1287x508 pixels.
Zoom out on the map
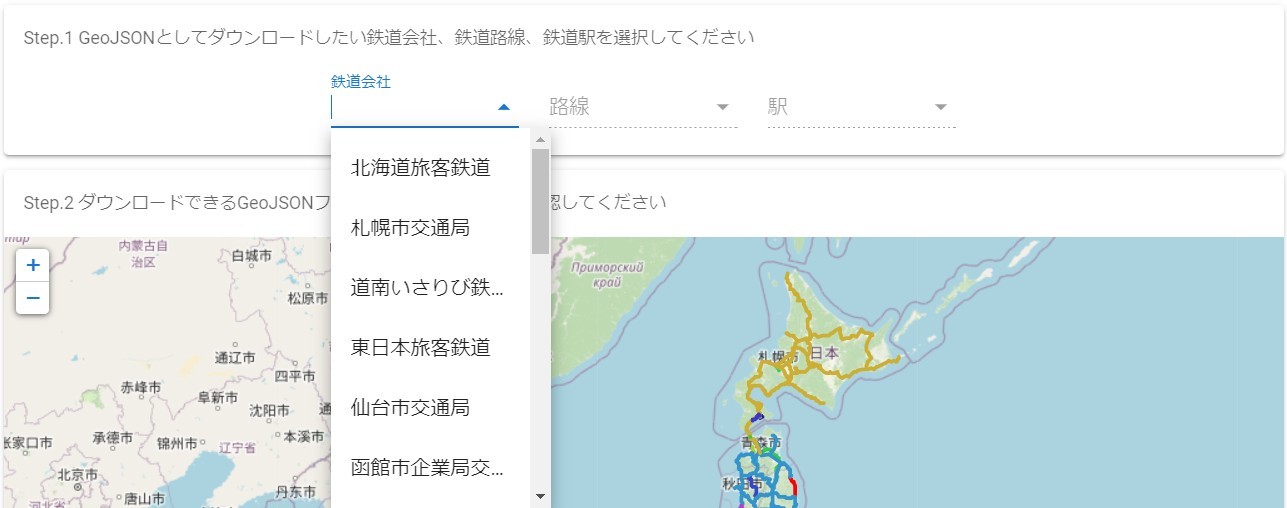32,297
